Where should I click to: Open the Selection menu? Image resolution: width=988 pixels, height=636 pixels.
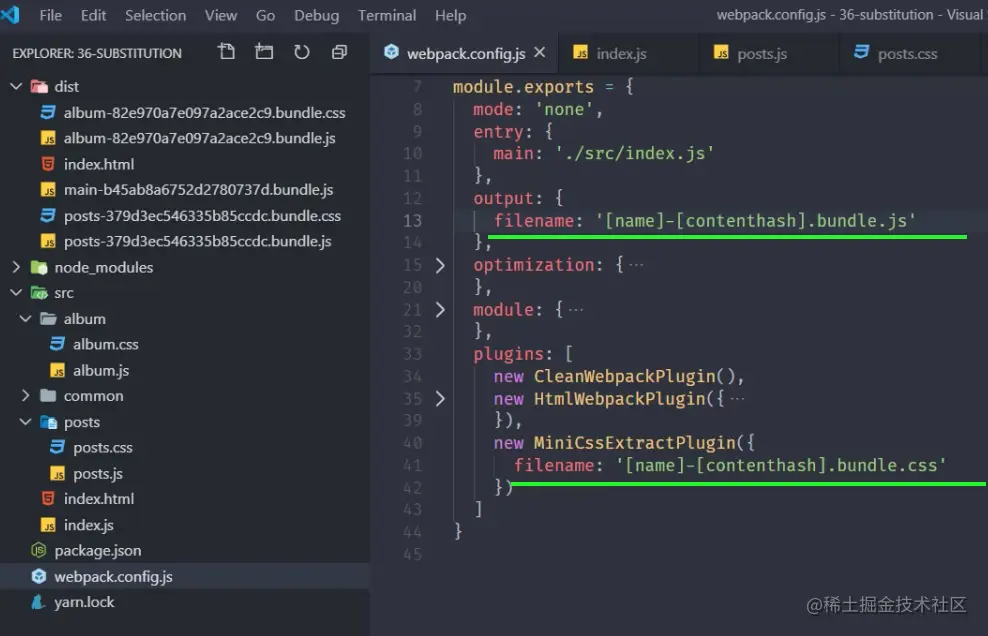156,15
